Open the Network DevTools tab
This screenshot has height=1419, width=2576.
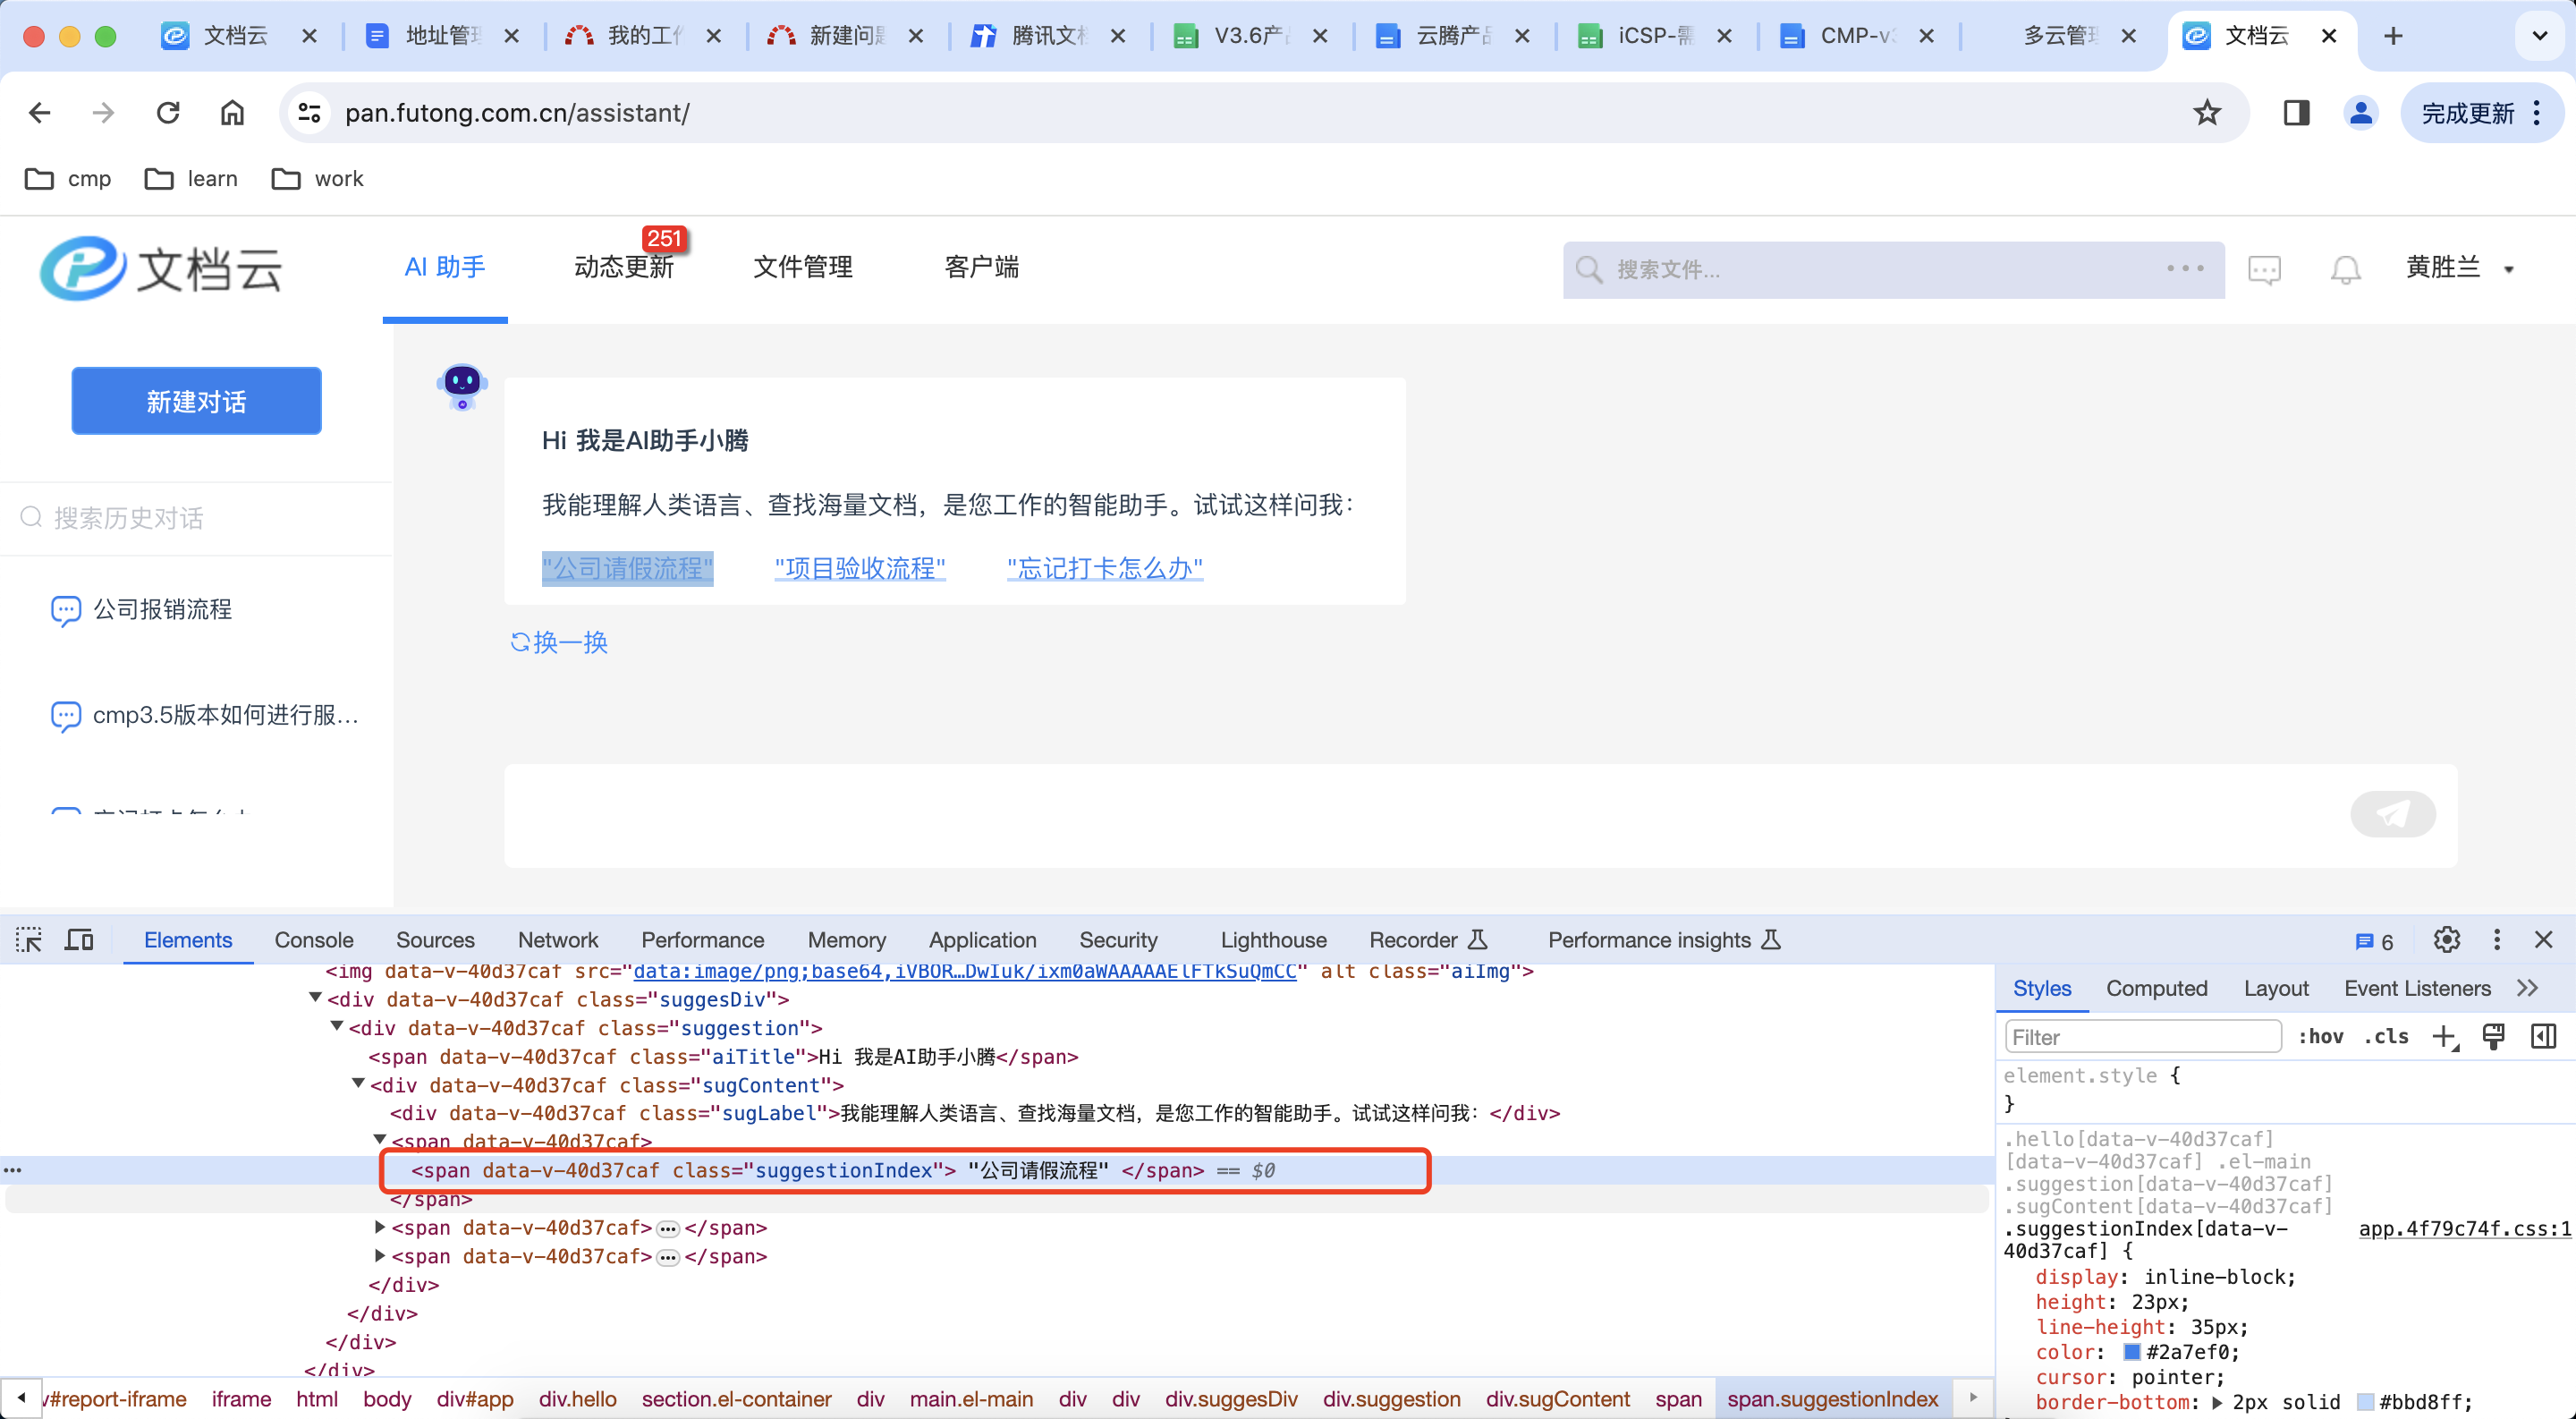pos(557,940)
